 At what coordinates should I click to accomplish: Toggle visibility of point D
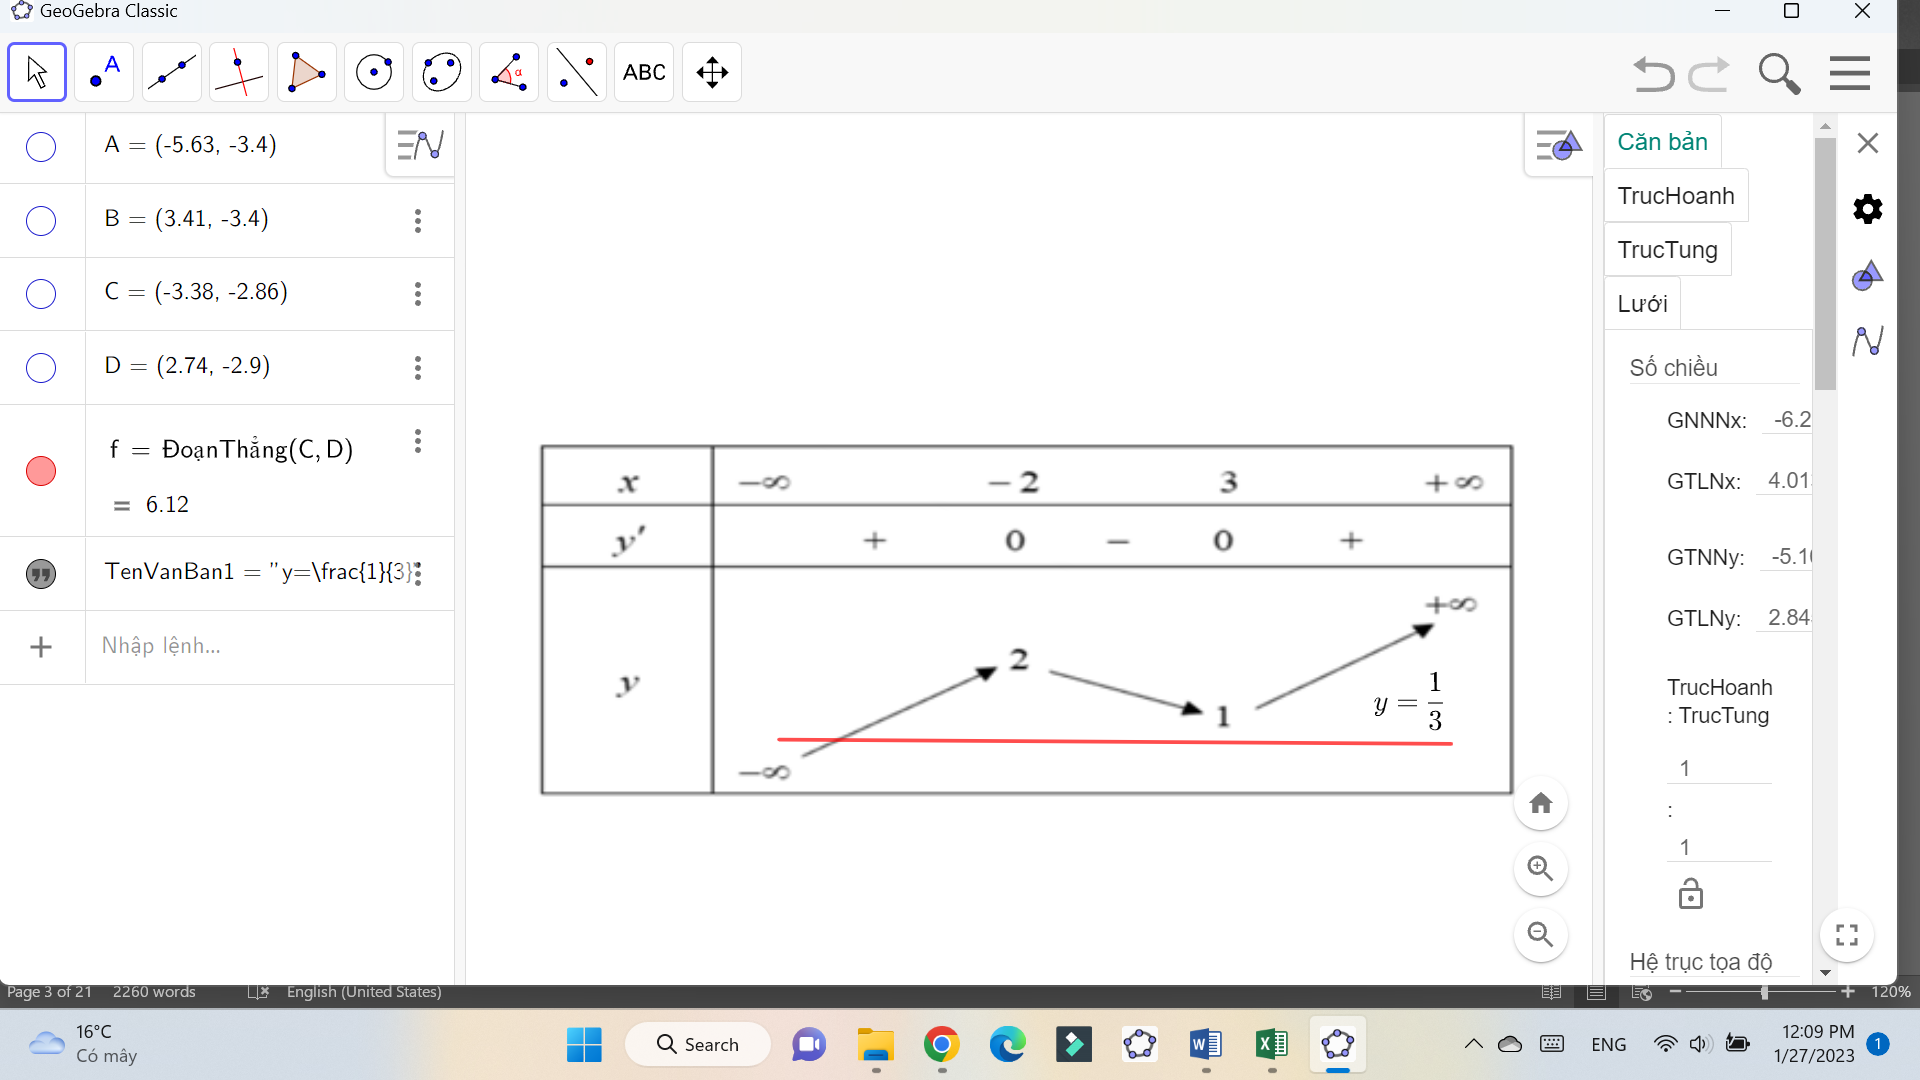click(41, 368)
